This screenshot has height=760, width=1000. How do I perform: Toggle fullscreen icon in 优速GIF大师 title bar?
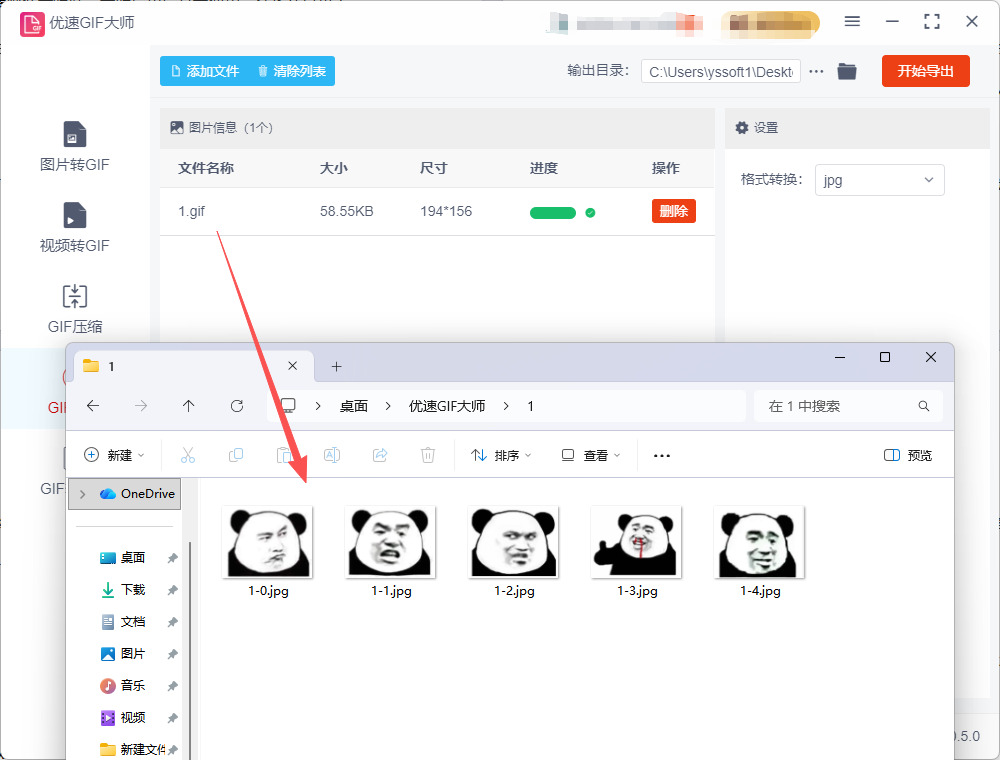(x=932, y=22)
